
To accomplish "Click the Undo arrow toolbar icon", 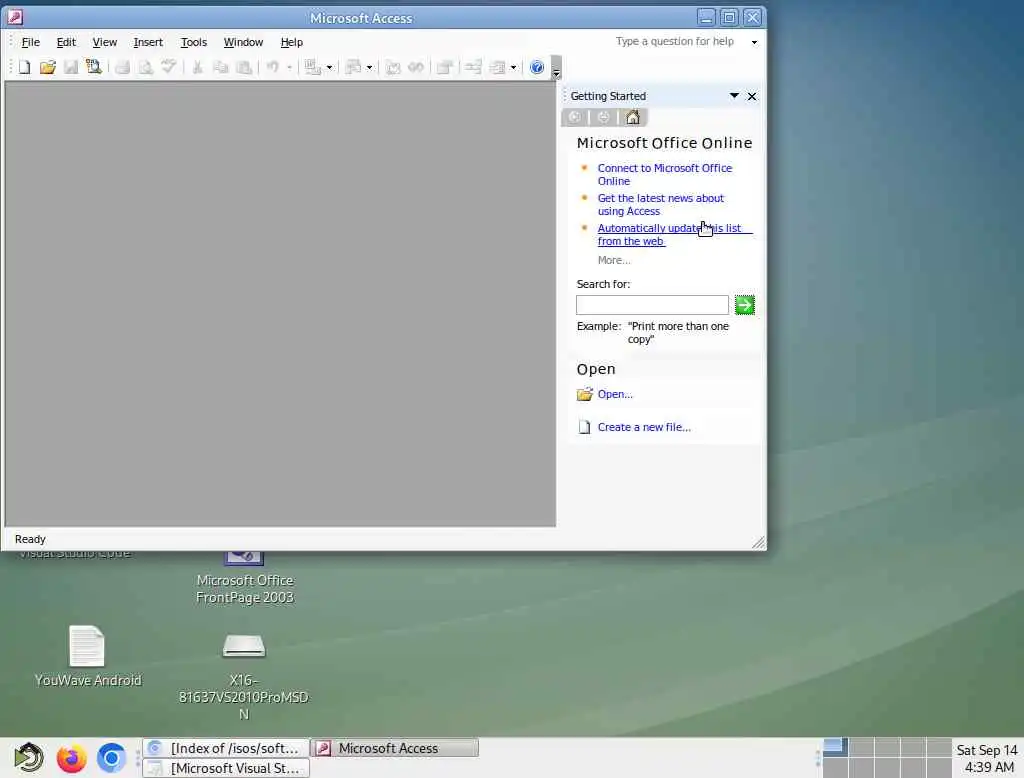I will tap(273, 67).
